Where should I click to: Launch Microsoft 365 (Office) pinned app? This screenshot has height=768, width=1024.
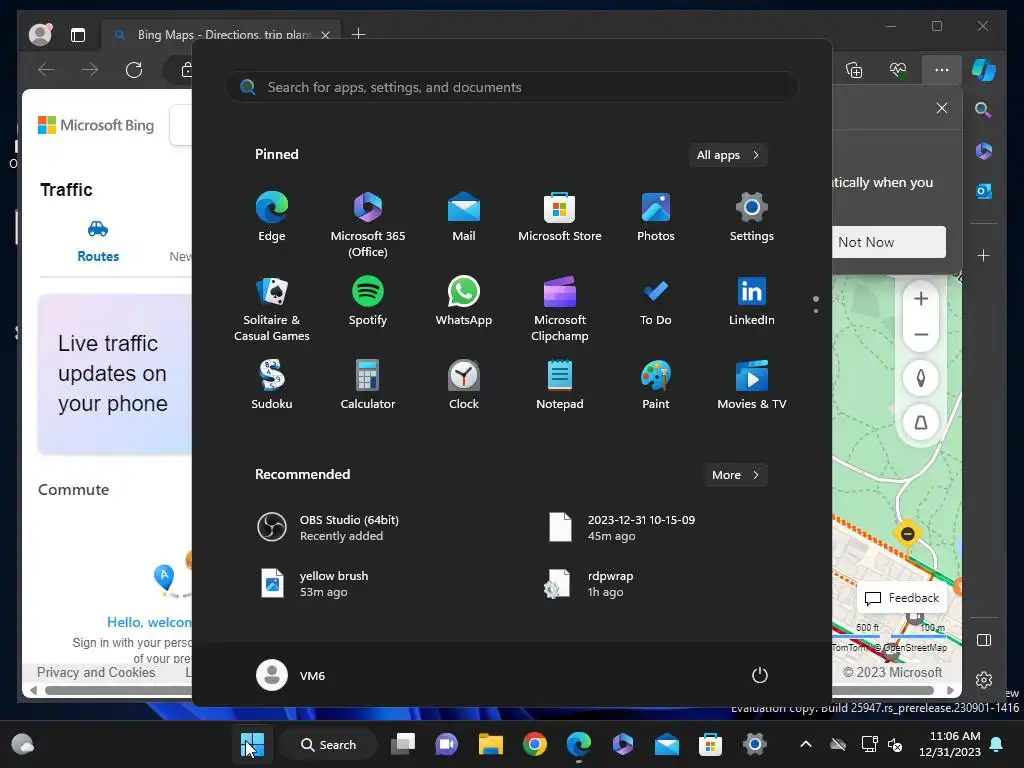click(x=368, y=224)
